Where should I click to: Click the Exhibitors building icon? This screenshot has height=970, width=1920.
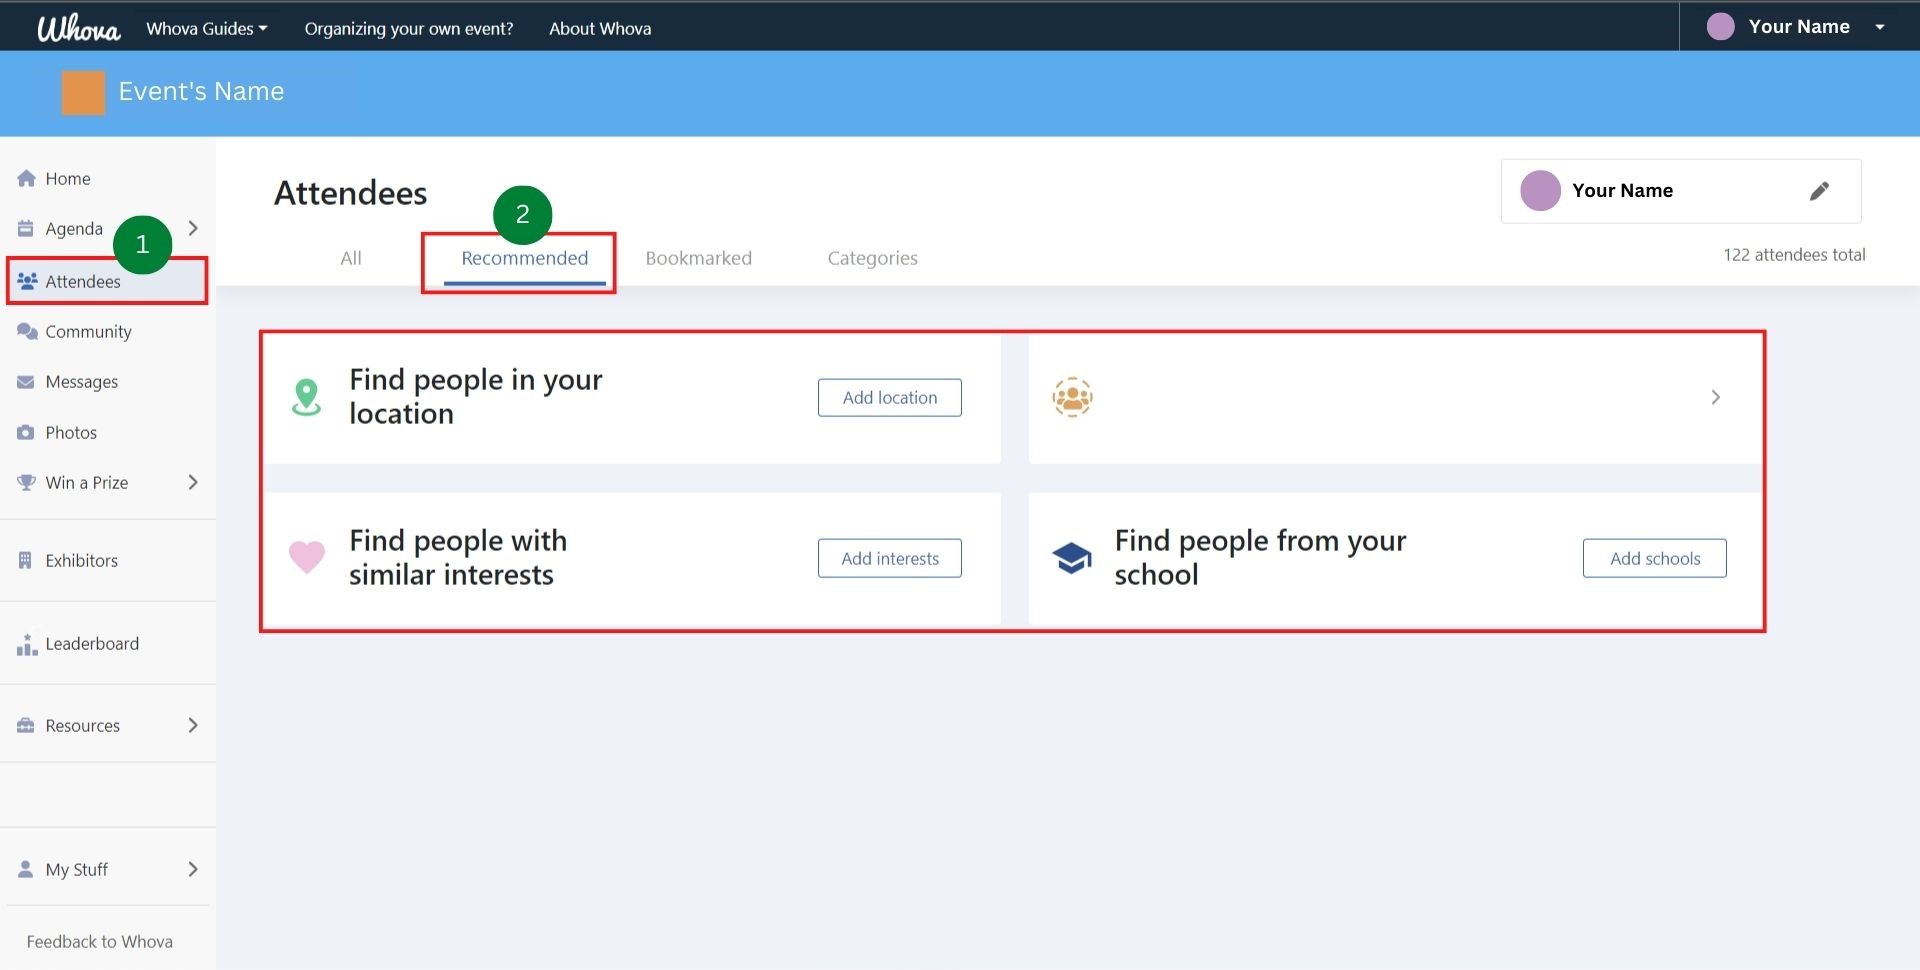coord(26,561)
